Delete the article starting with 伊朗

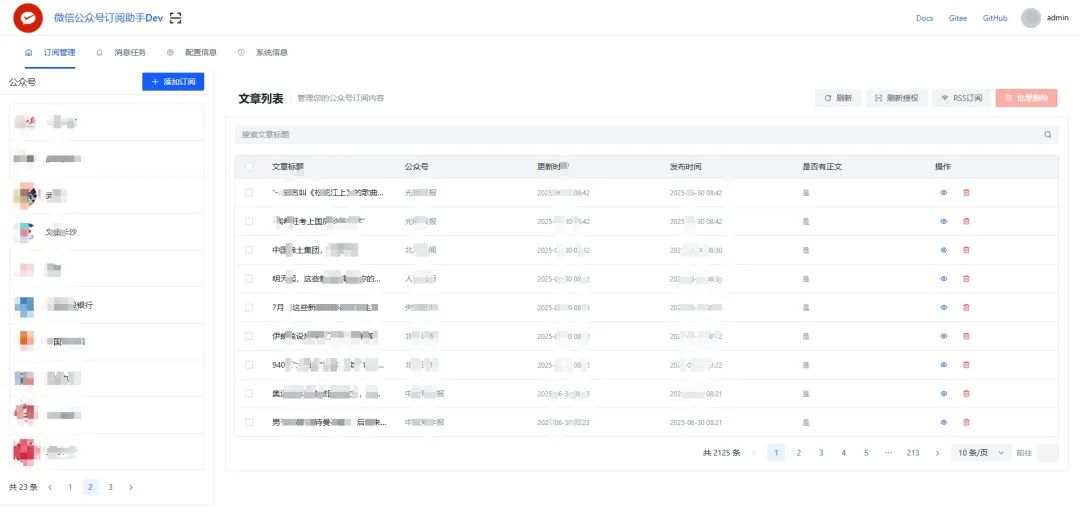pyautogui.click(x=966, y=336)
